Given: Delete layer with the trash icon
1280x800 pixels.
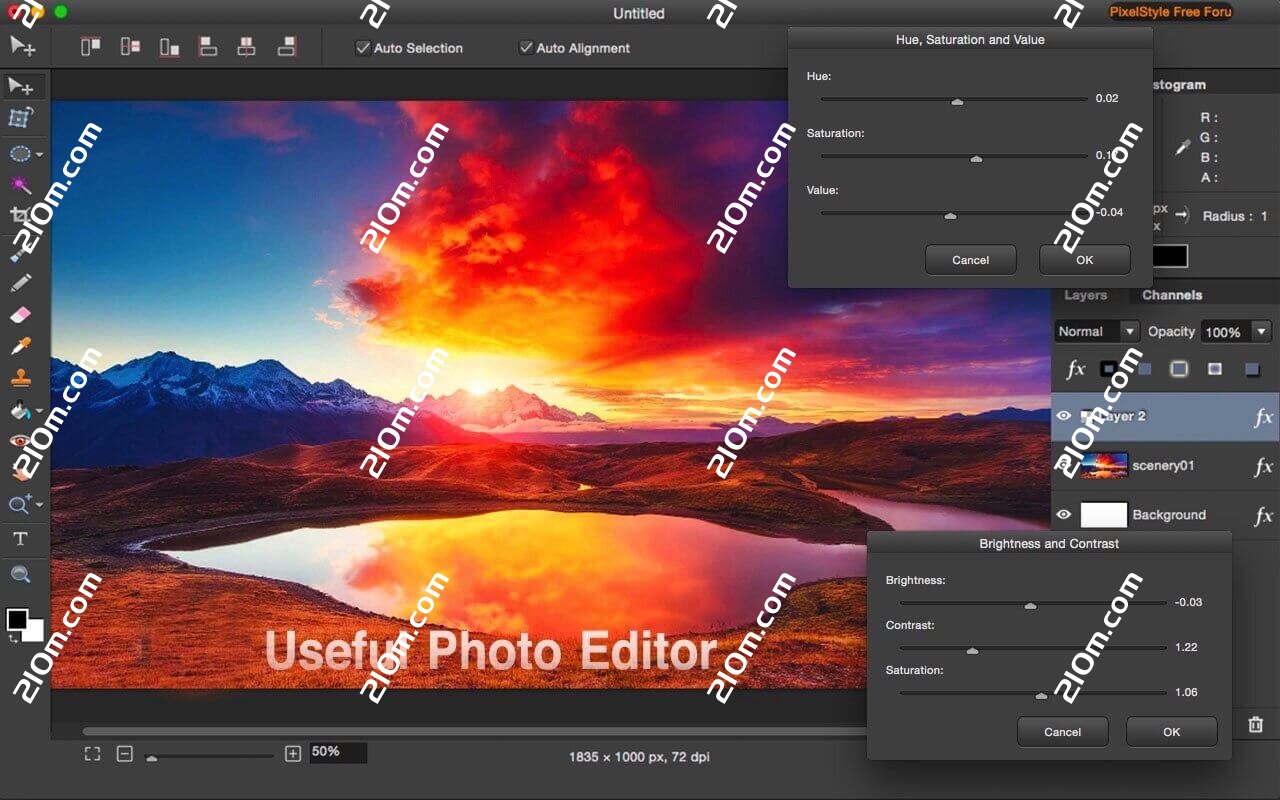Looking at the screenshot, I should 1256,724.
